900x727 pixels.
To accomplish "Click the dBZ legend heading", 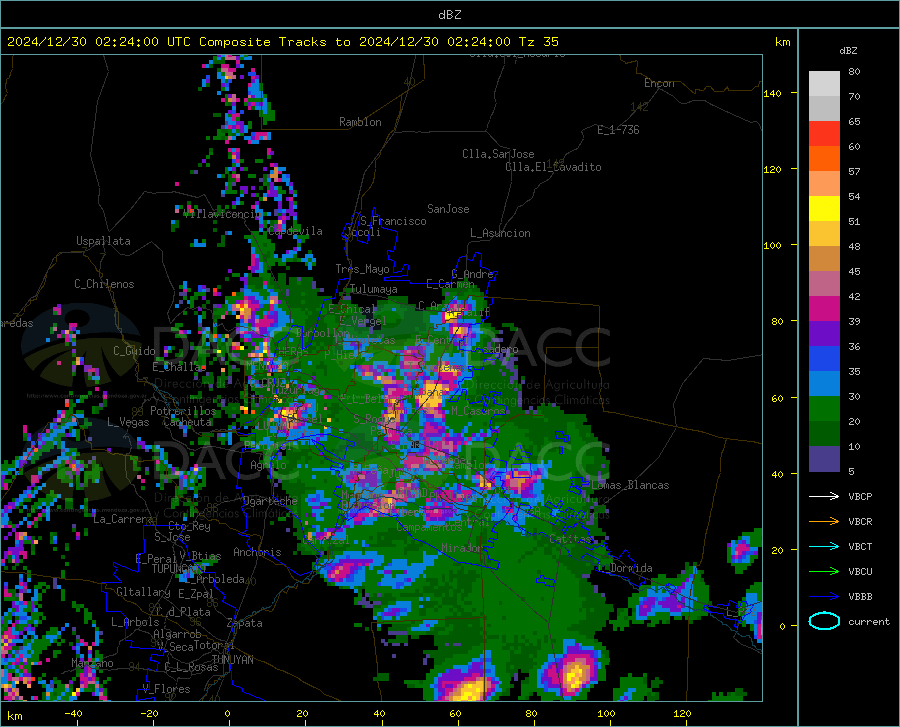I will 848,50.
